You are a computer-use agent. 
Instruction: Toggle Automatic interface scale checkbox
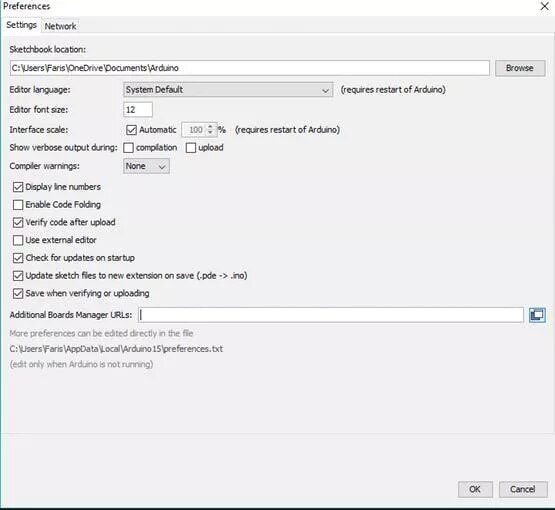(x=131, y=130)
